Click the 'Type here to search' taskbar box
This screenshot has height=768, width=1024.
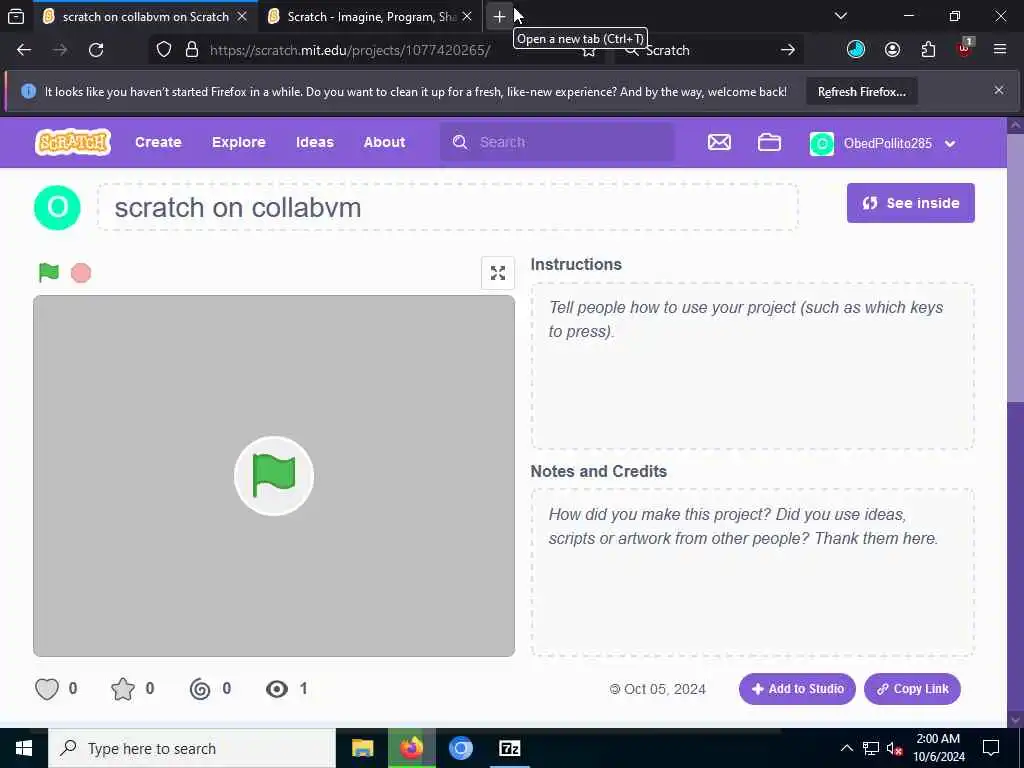tap(191, 748)
